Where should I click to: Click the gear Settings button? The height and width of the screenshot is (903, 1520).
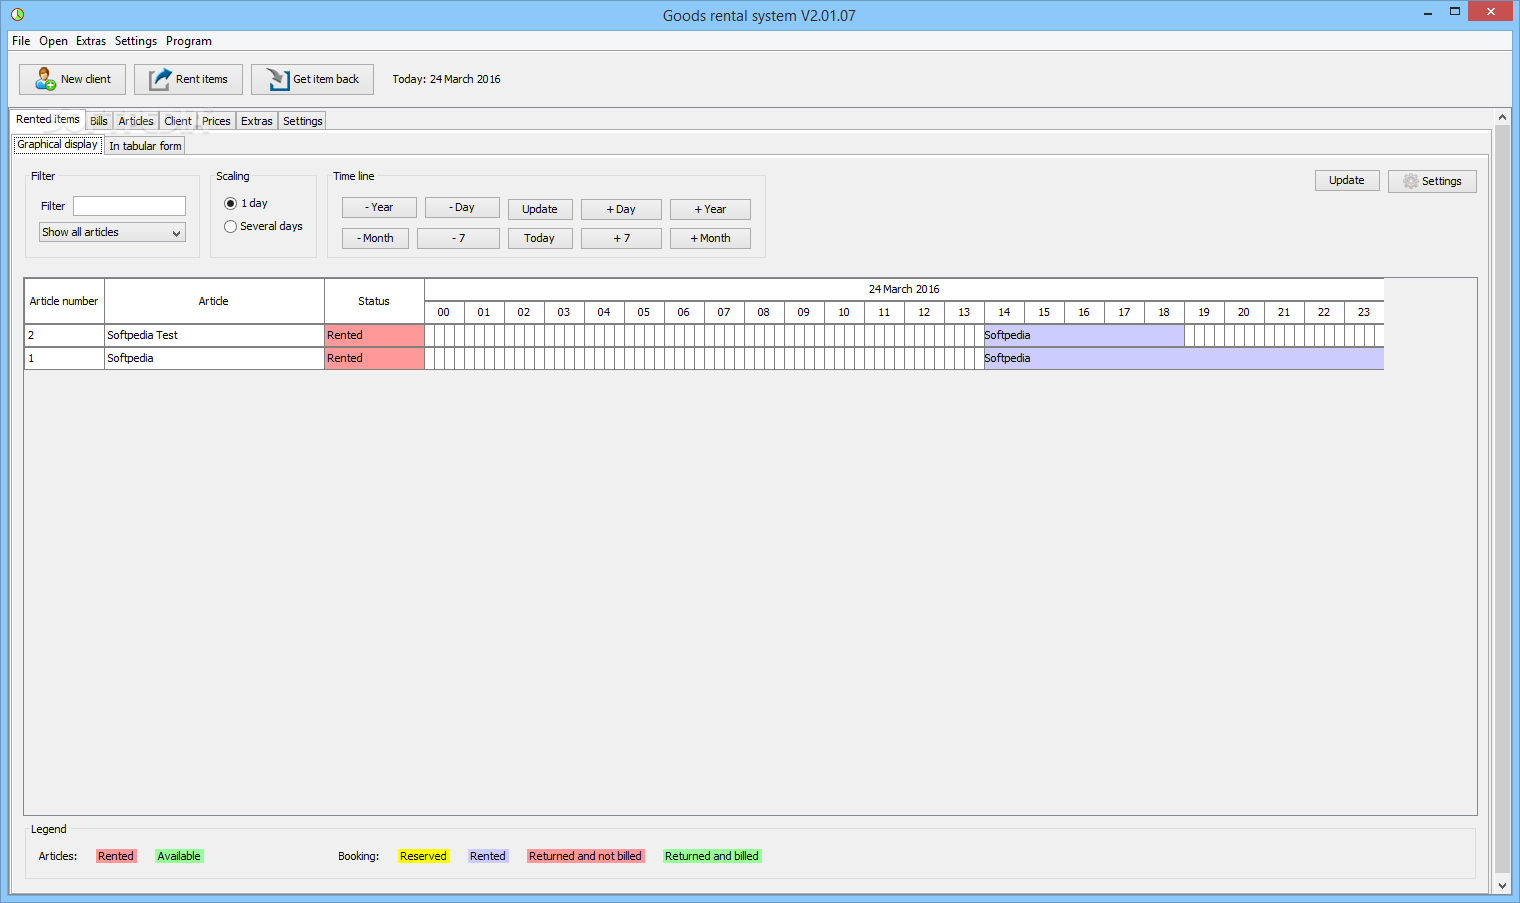pyautogui.click(x=1432, y=181)
